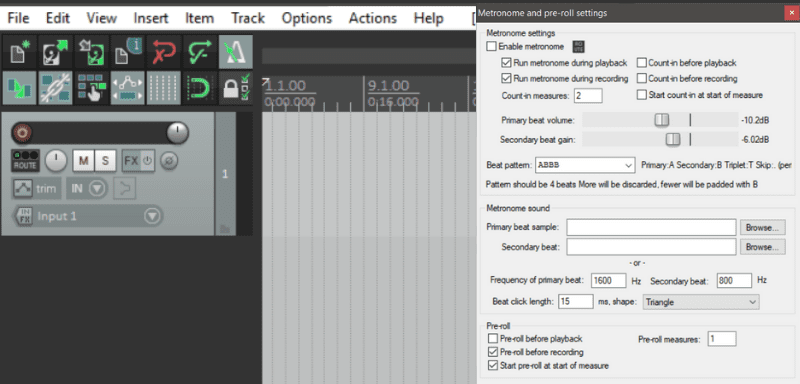Toggle the item grouping chain icon
800x384 pixels.
55,88
